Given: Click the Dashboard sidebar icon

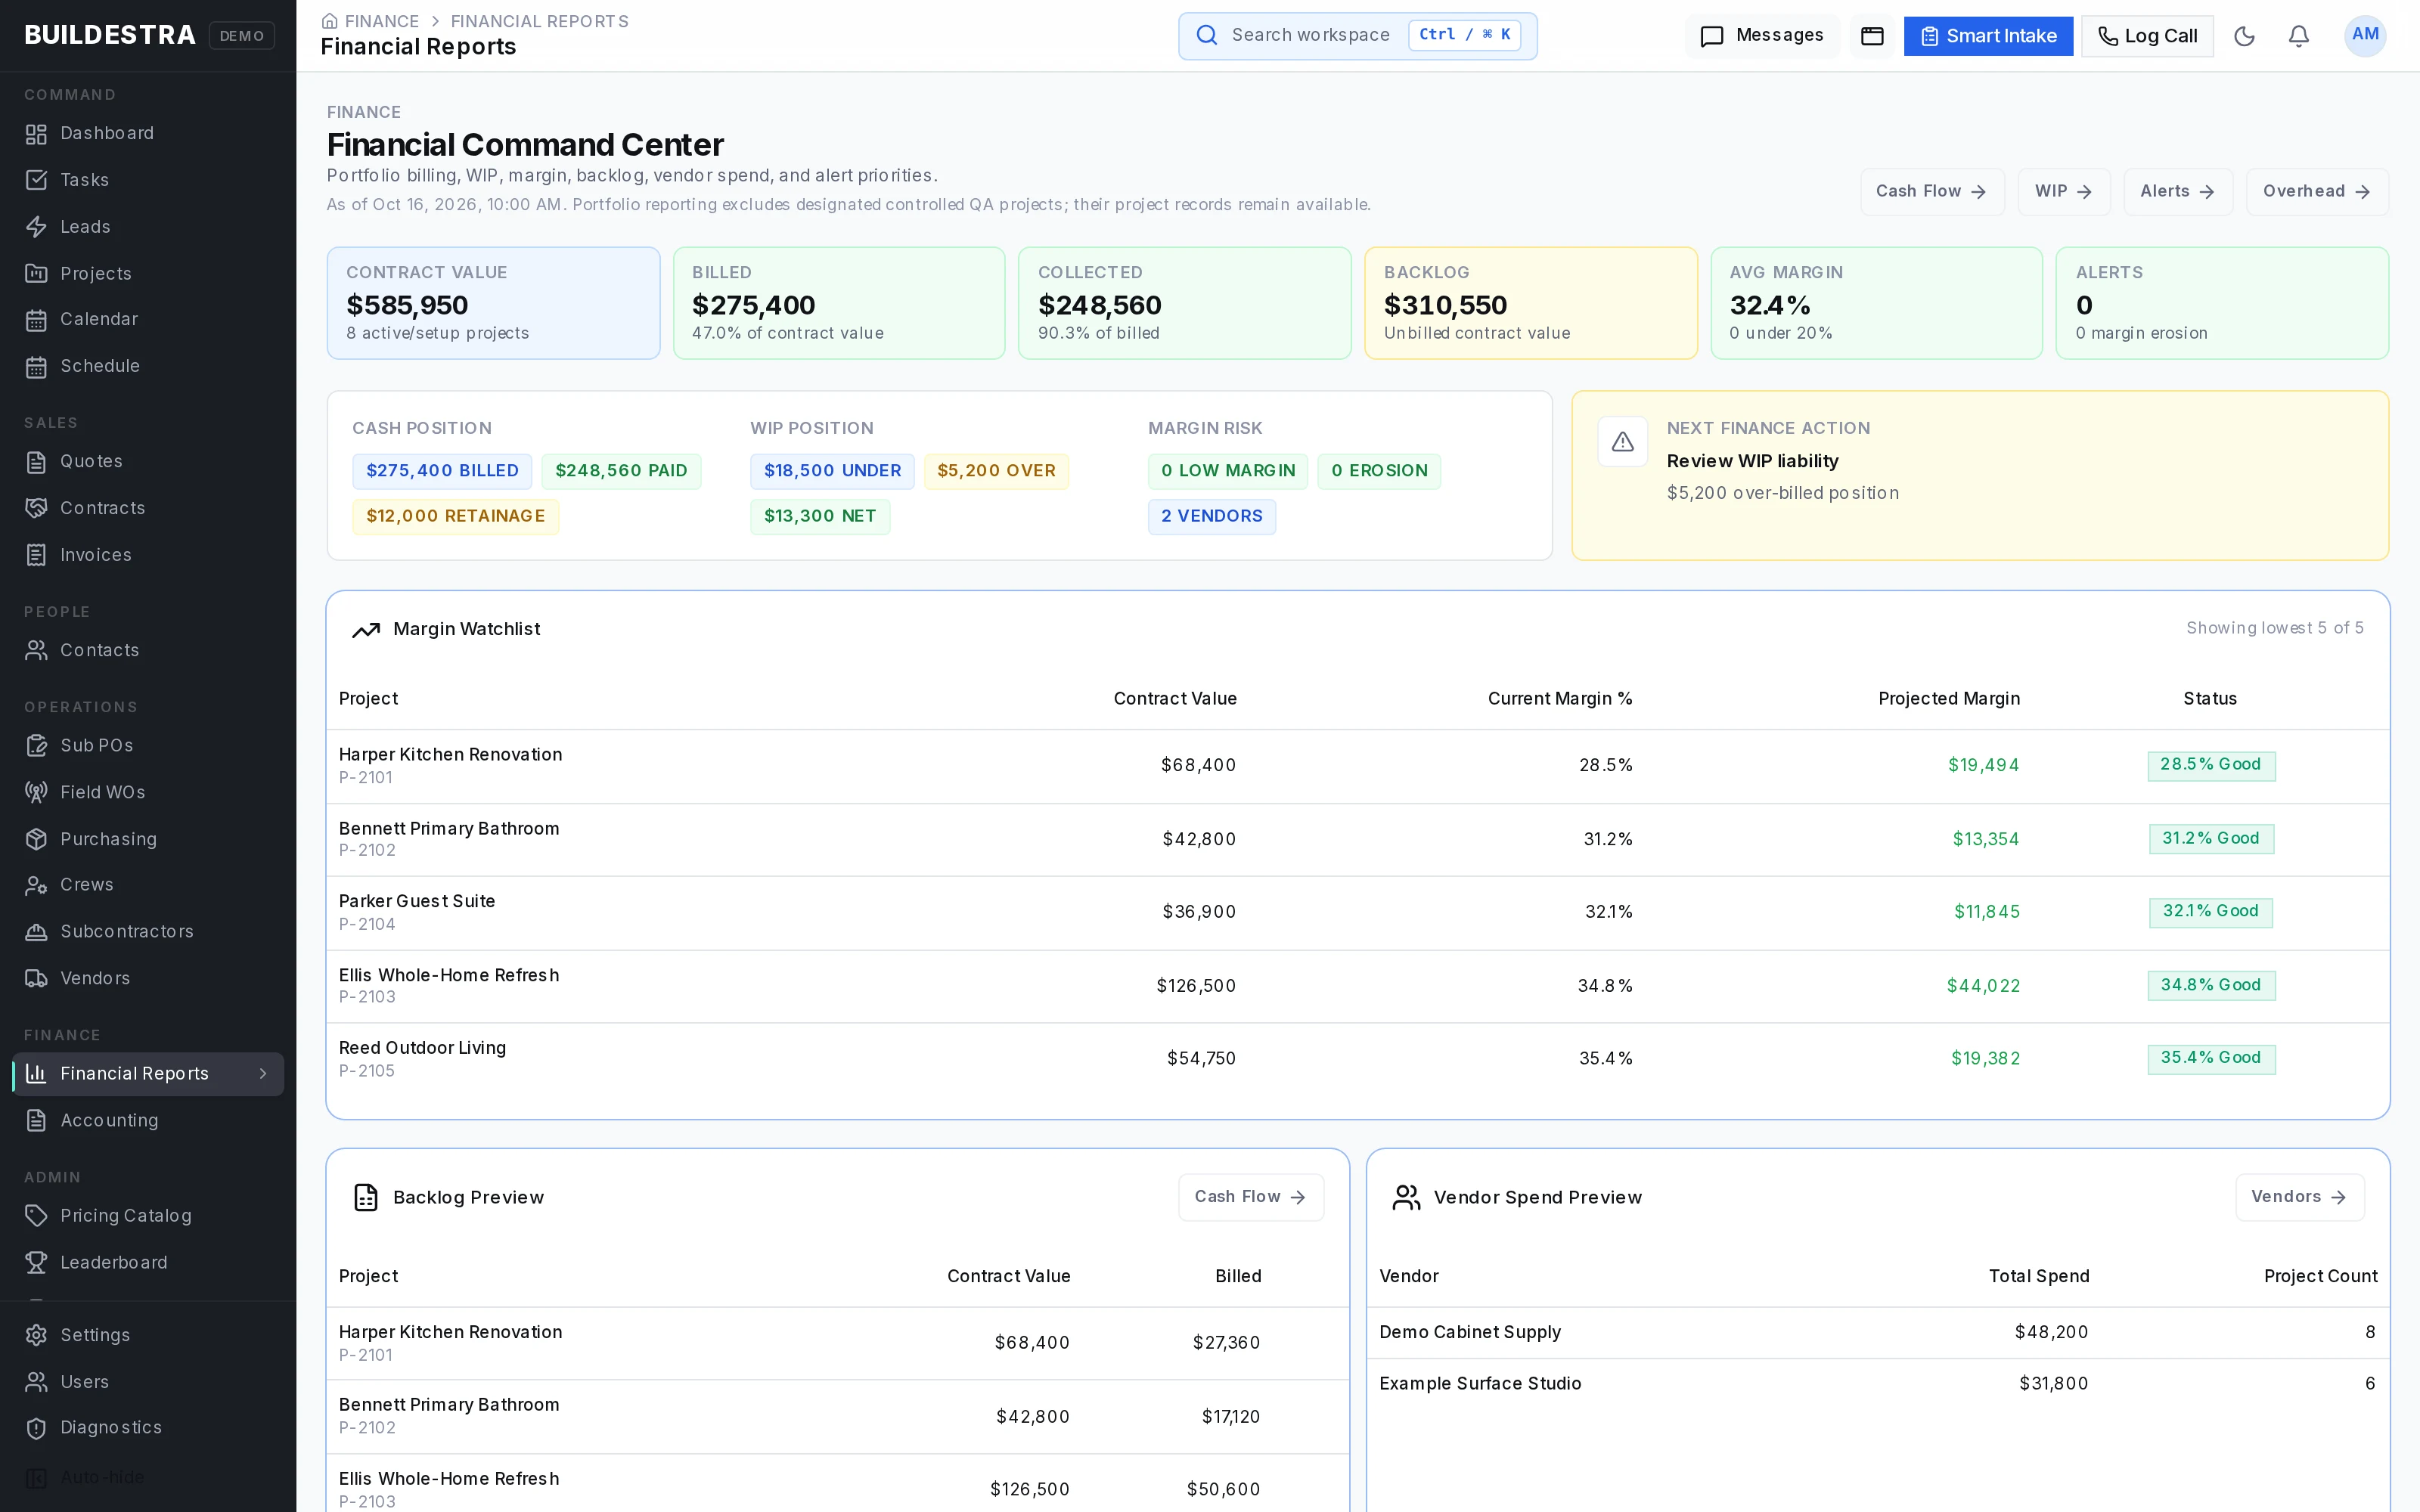Looking at the screenshot, I should (x=36, y=134).
